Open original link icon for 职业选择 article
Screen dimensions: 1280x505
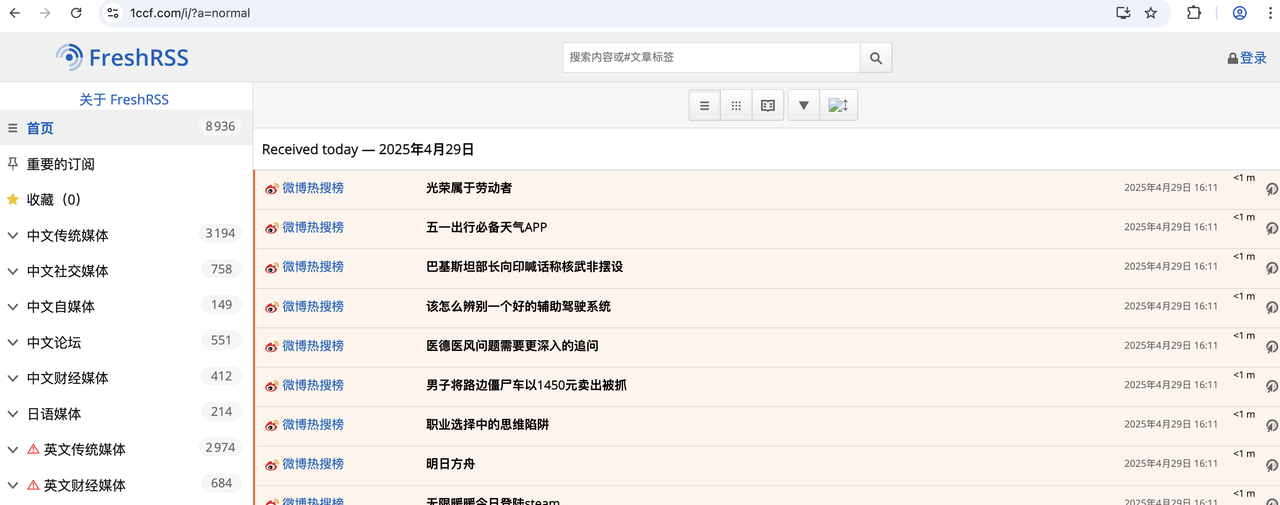pyautogui.click(x=1272, y=426)
